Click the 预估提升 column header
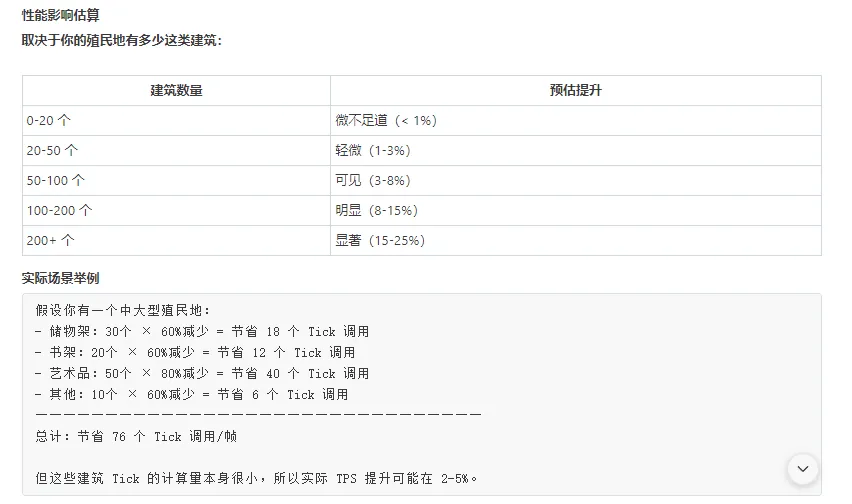Image resolution: width=852 pixels, height=504 pixels. point(575,90)
